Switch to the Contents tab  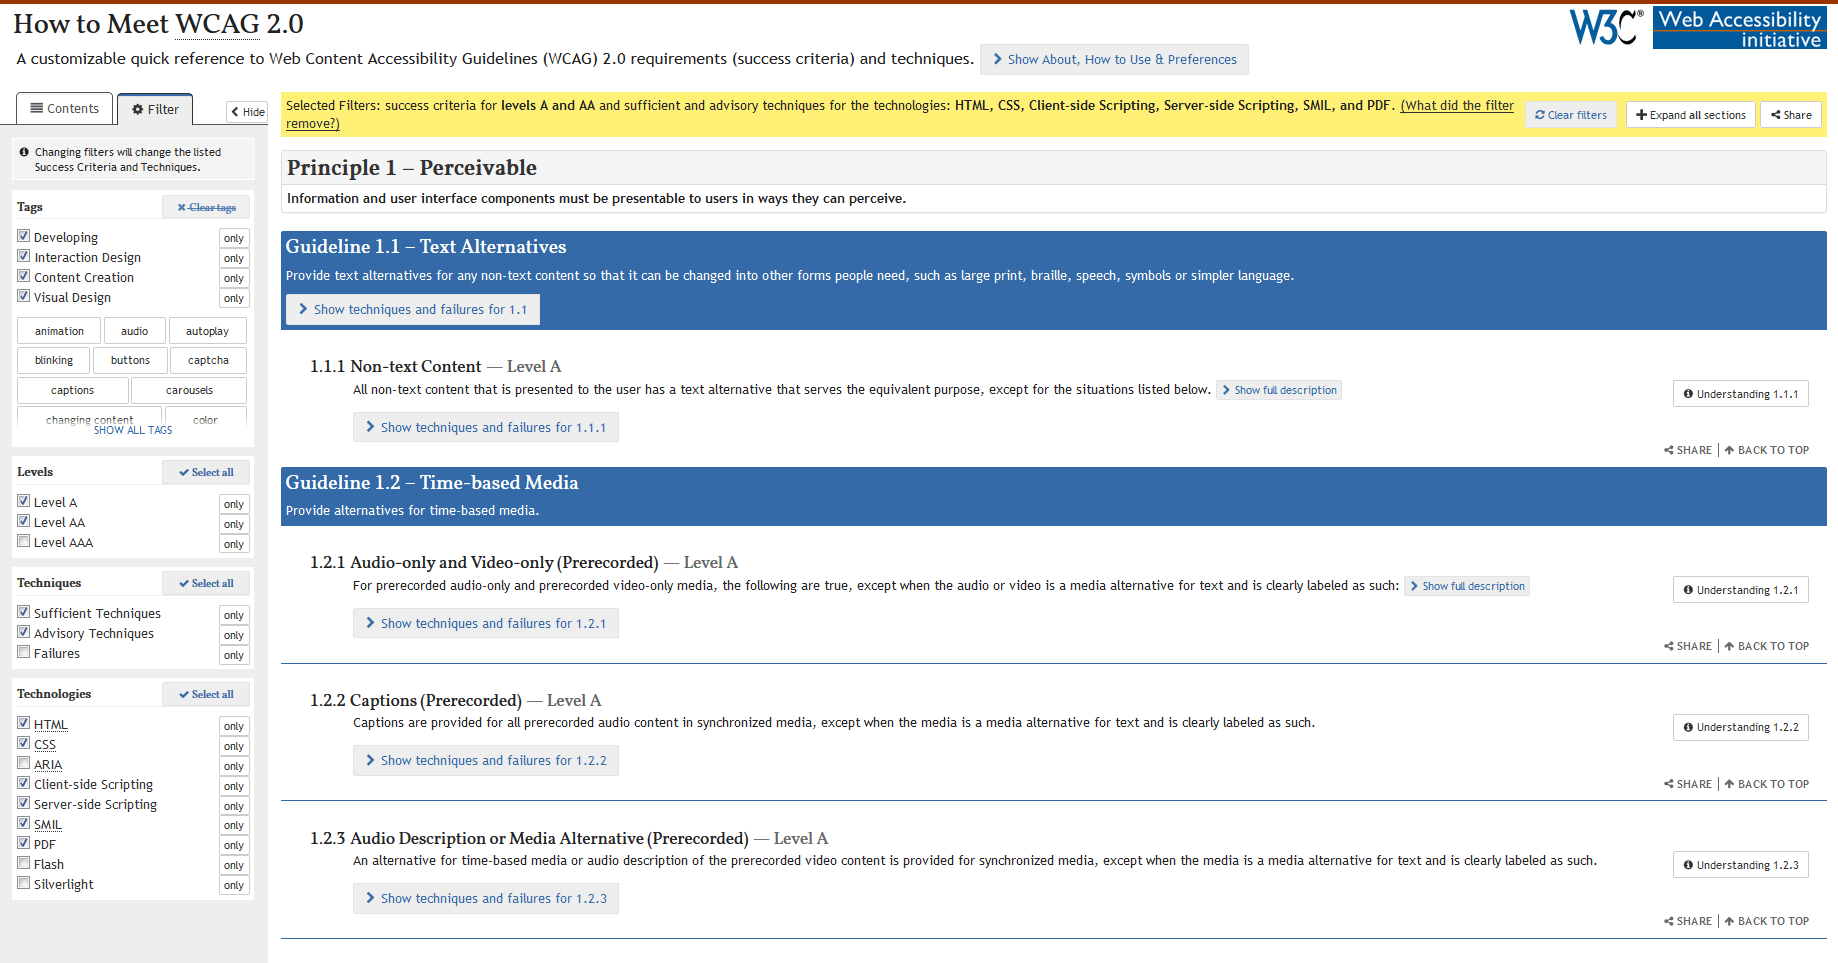click(x=64, y=108)
